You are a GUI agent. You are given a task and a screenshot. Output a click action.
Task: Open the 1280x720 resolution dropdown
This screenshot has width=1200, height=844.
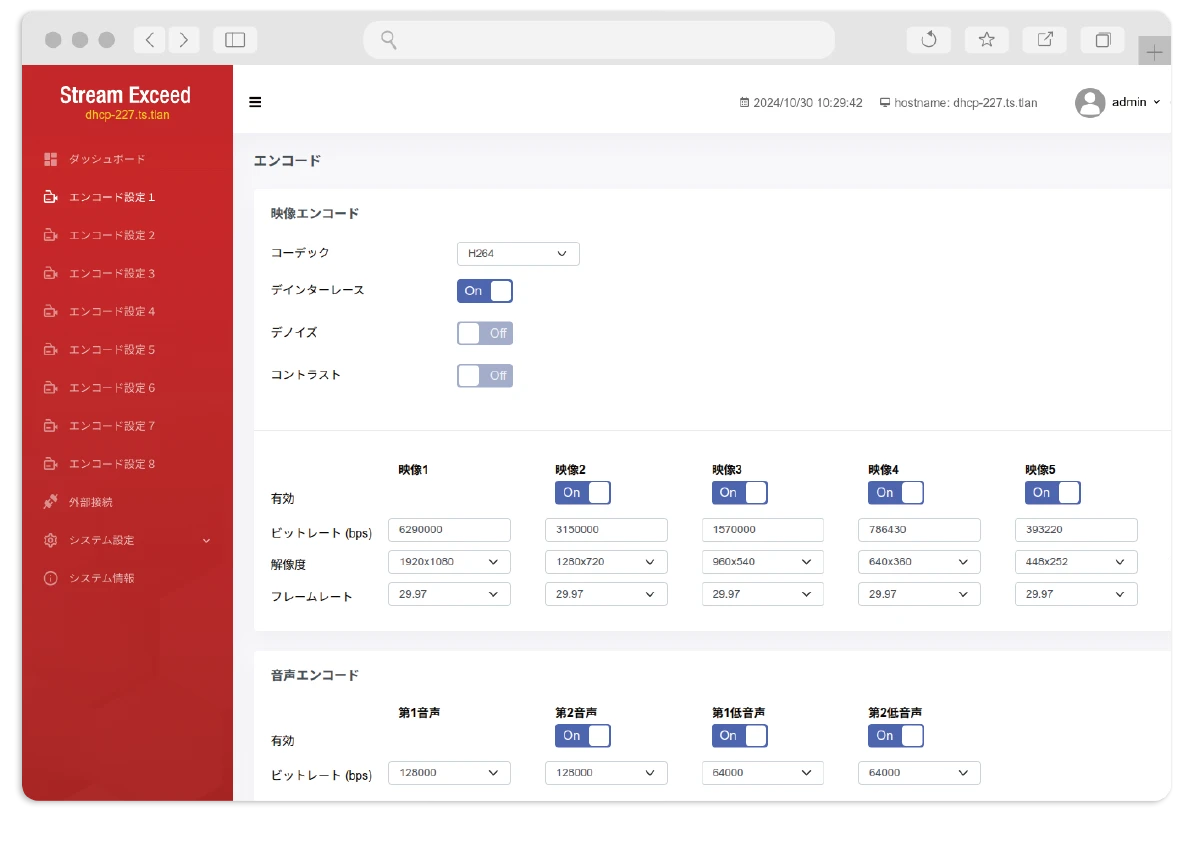(606, 562)
